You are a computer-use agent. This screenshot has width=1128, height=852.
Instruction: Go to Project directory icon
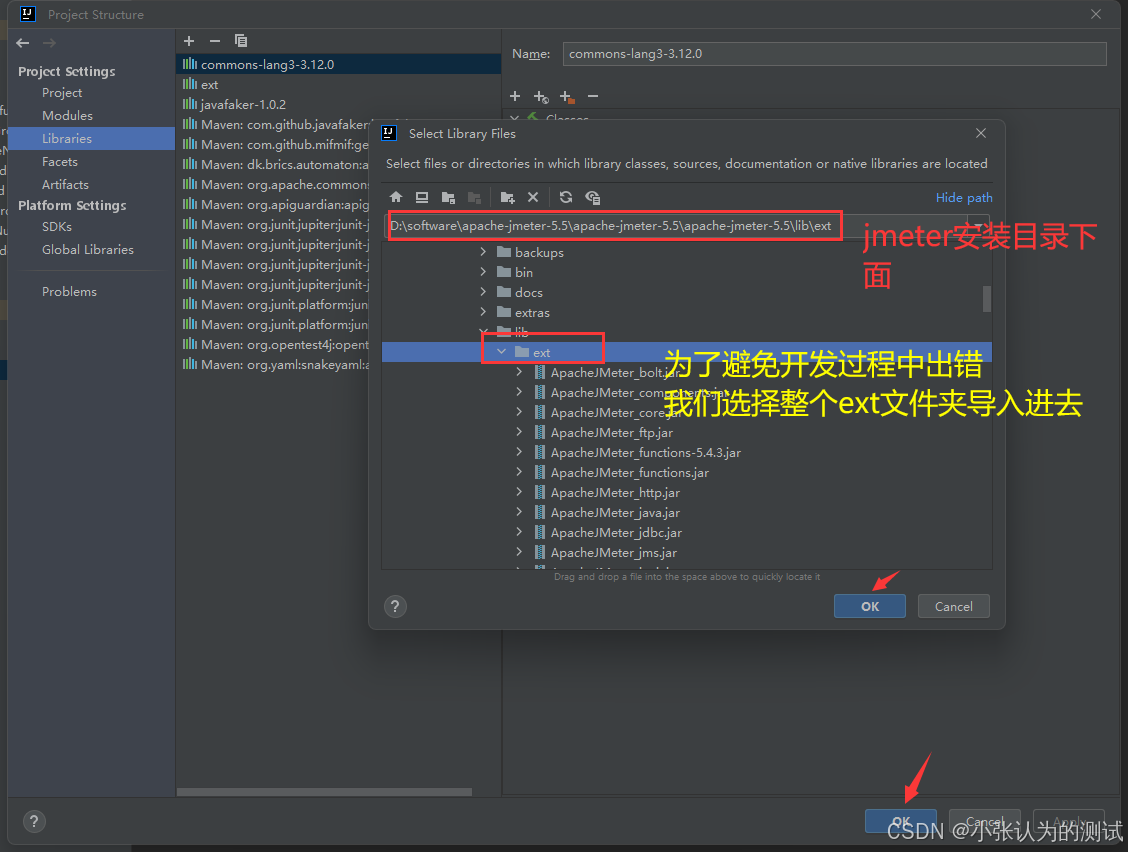(448, 197)
